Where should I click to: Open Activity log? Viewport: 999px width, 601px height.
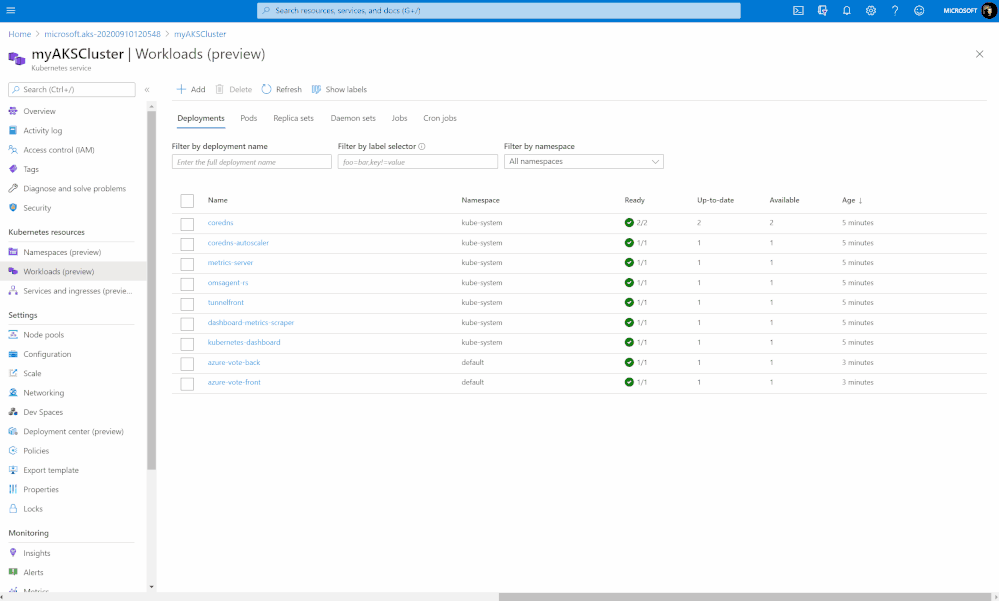coord(43,131)
